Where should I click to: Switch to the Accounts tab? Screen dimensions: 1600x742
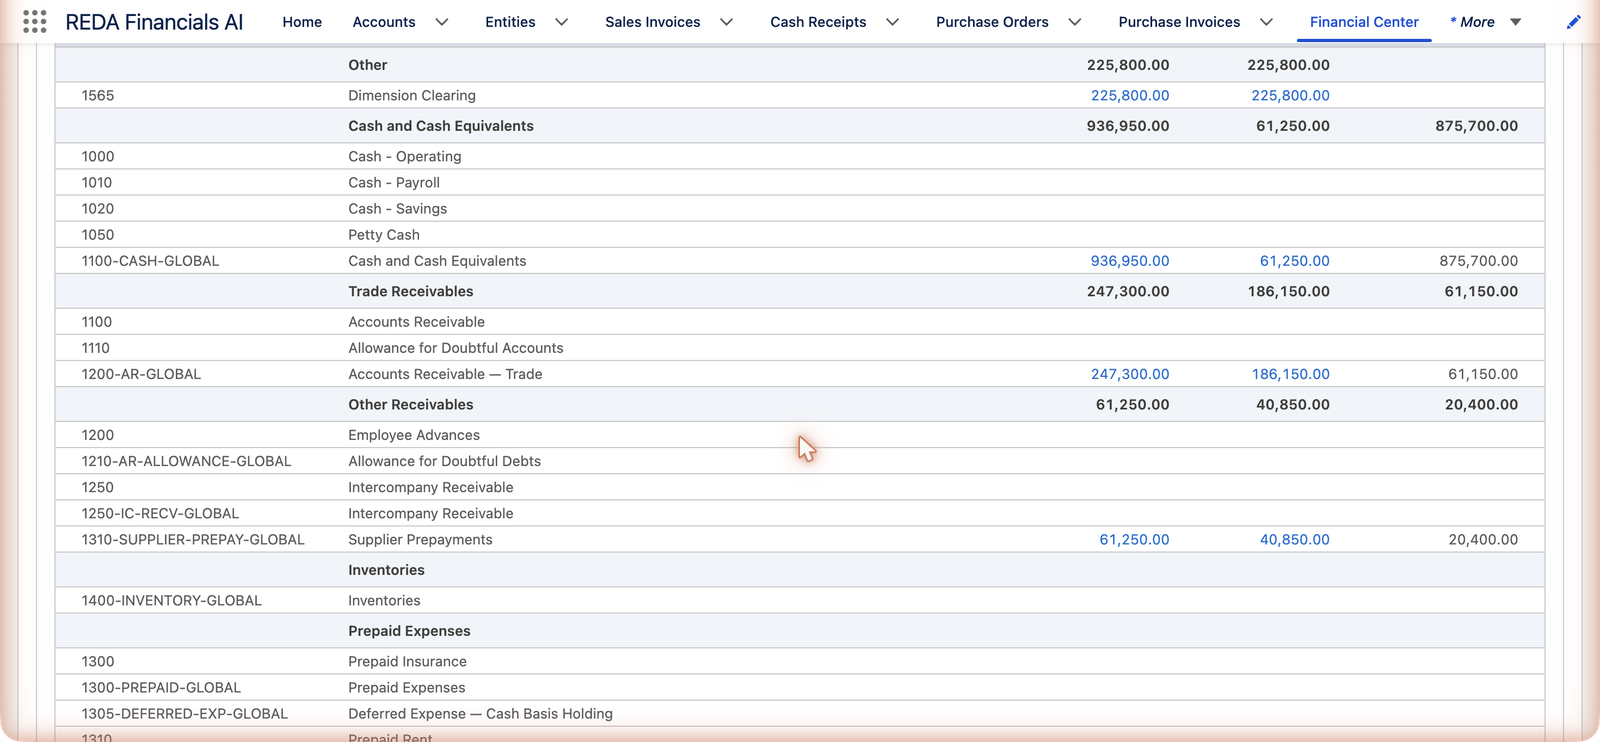(x=384, y=22)
